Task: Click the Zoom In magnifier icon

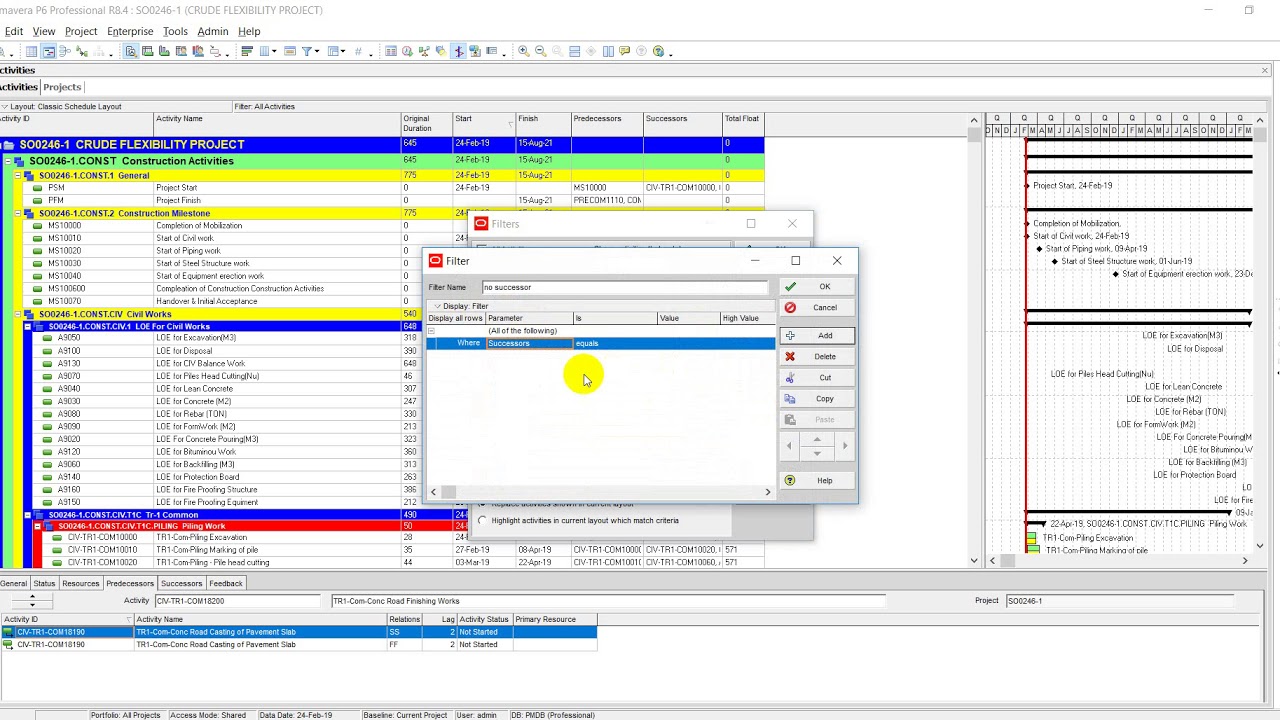Action: [524, 51]
